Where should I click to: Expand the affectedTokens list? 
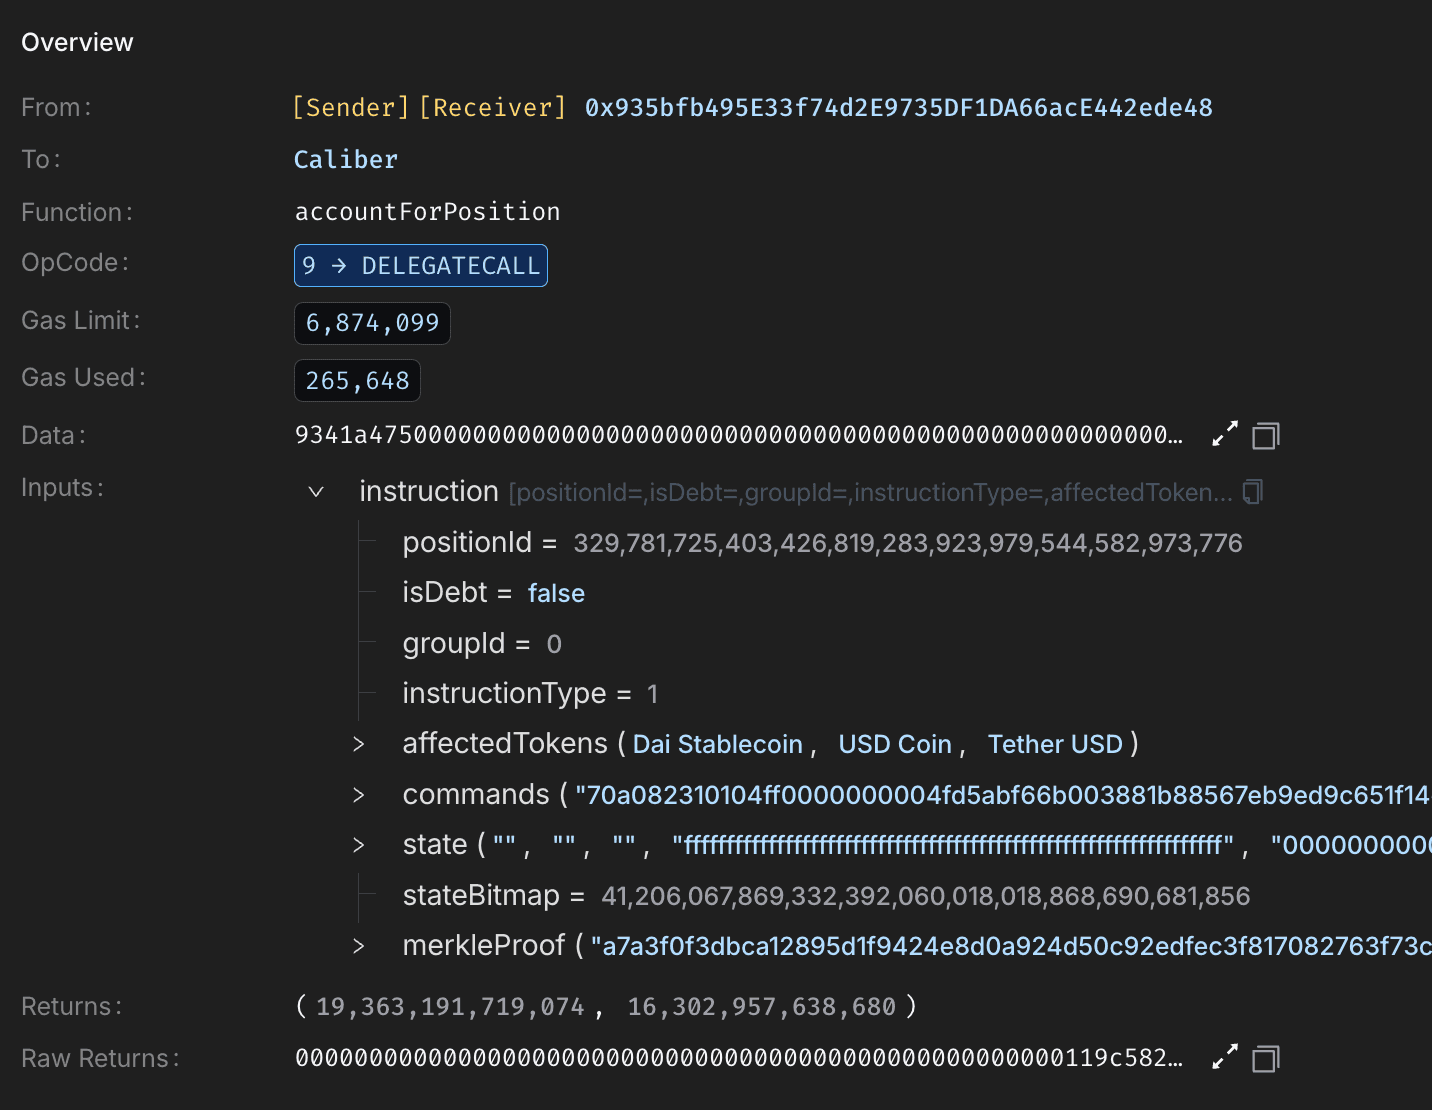point(358,744)
